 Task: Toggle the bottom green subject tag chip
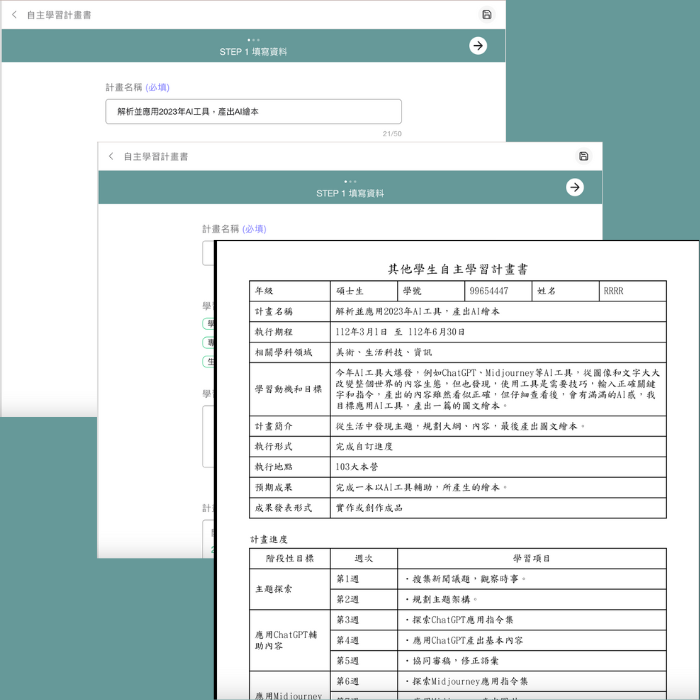pyautogui.click(x=208, y=361)
